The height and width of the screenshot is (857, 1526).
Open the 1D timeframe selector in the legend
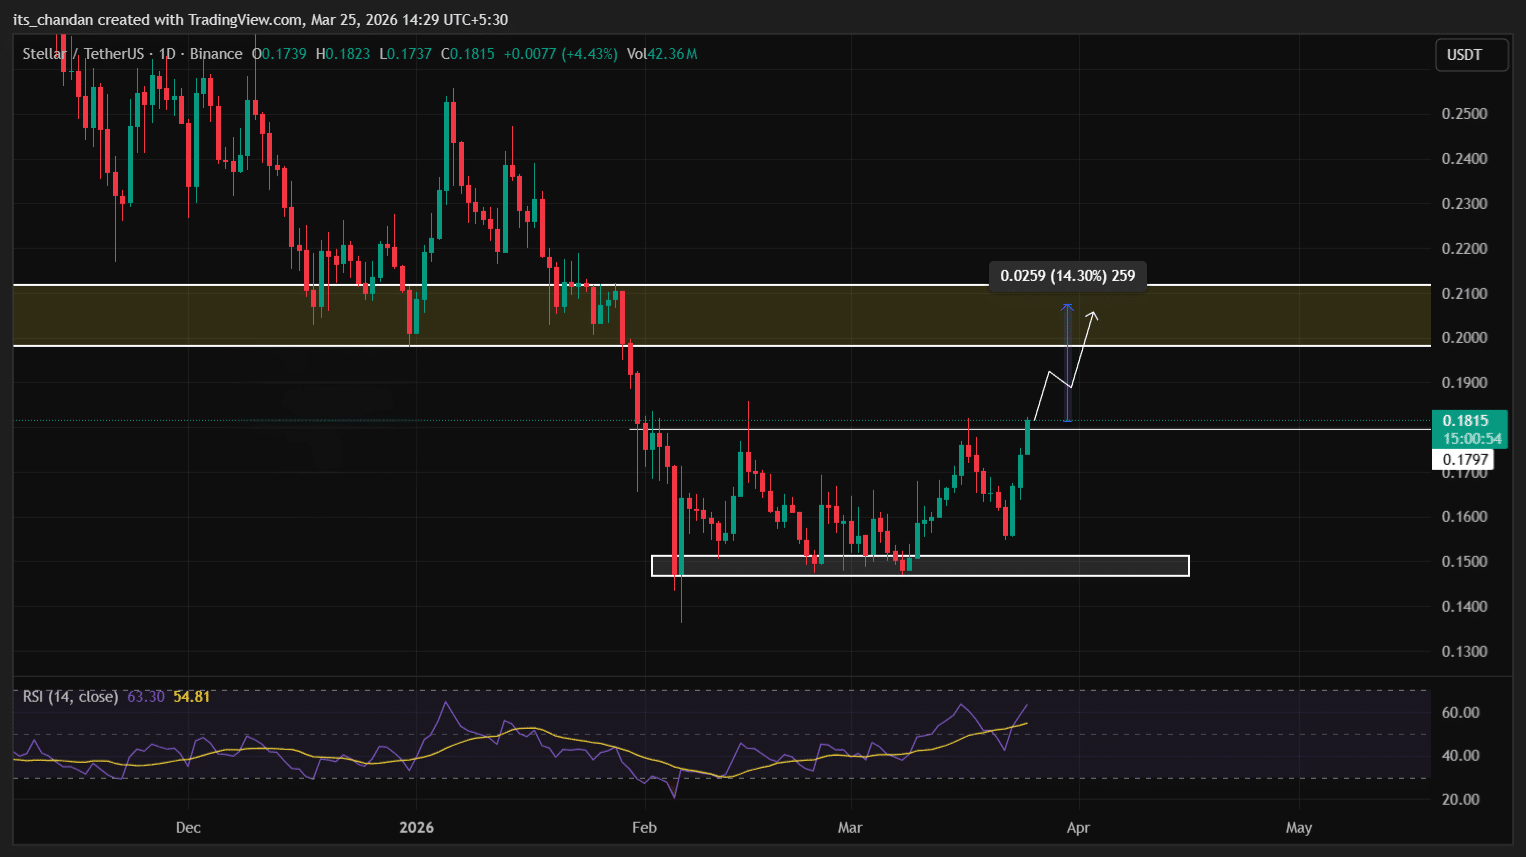click(165, 54)
